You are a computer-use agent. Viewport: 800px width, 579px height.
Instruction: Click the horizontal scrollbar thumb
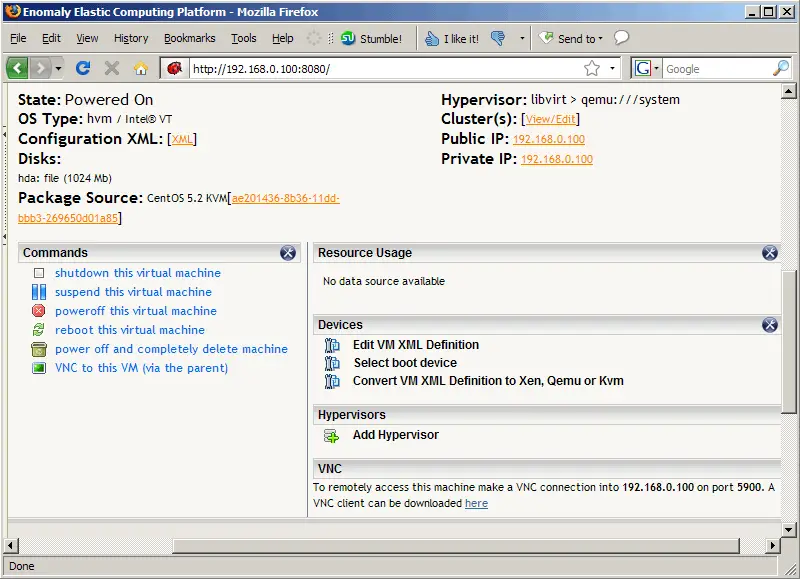(456, 546)
